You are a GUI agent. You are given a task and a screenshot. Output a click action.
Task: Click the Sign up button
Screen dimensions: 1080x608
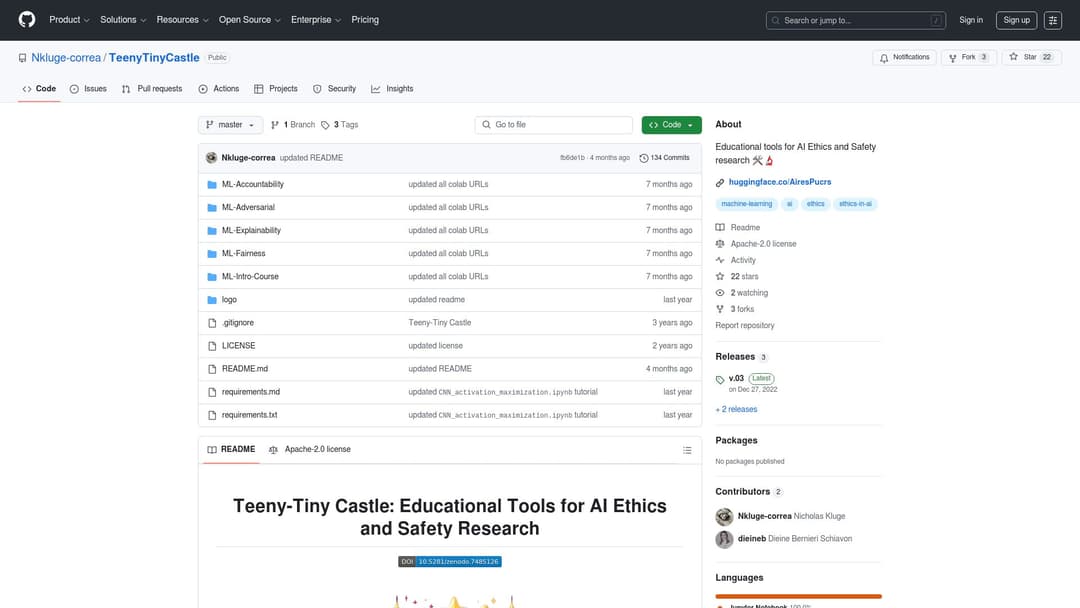pos(1016,20)
